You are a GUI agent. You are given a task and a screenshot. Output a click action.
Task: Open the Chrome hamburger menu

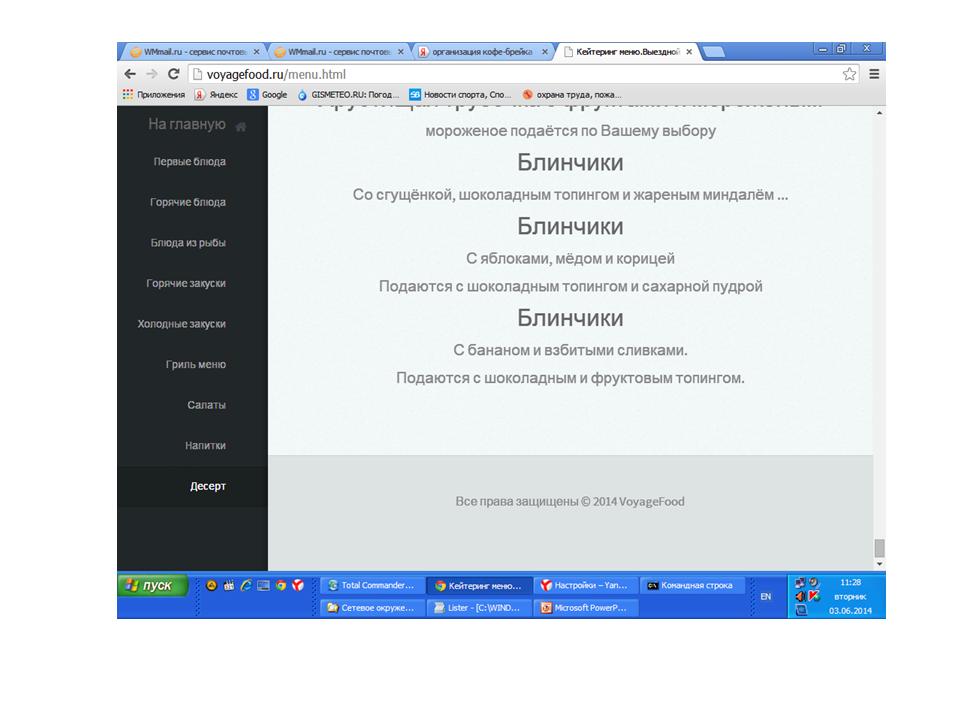coord(874,74)
